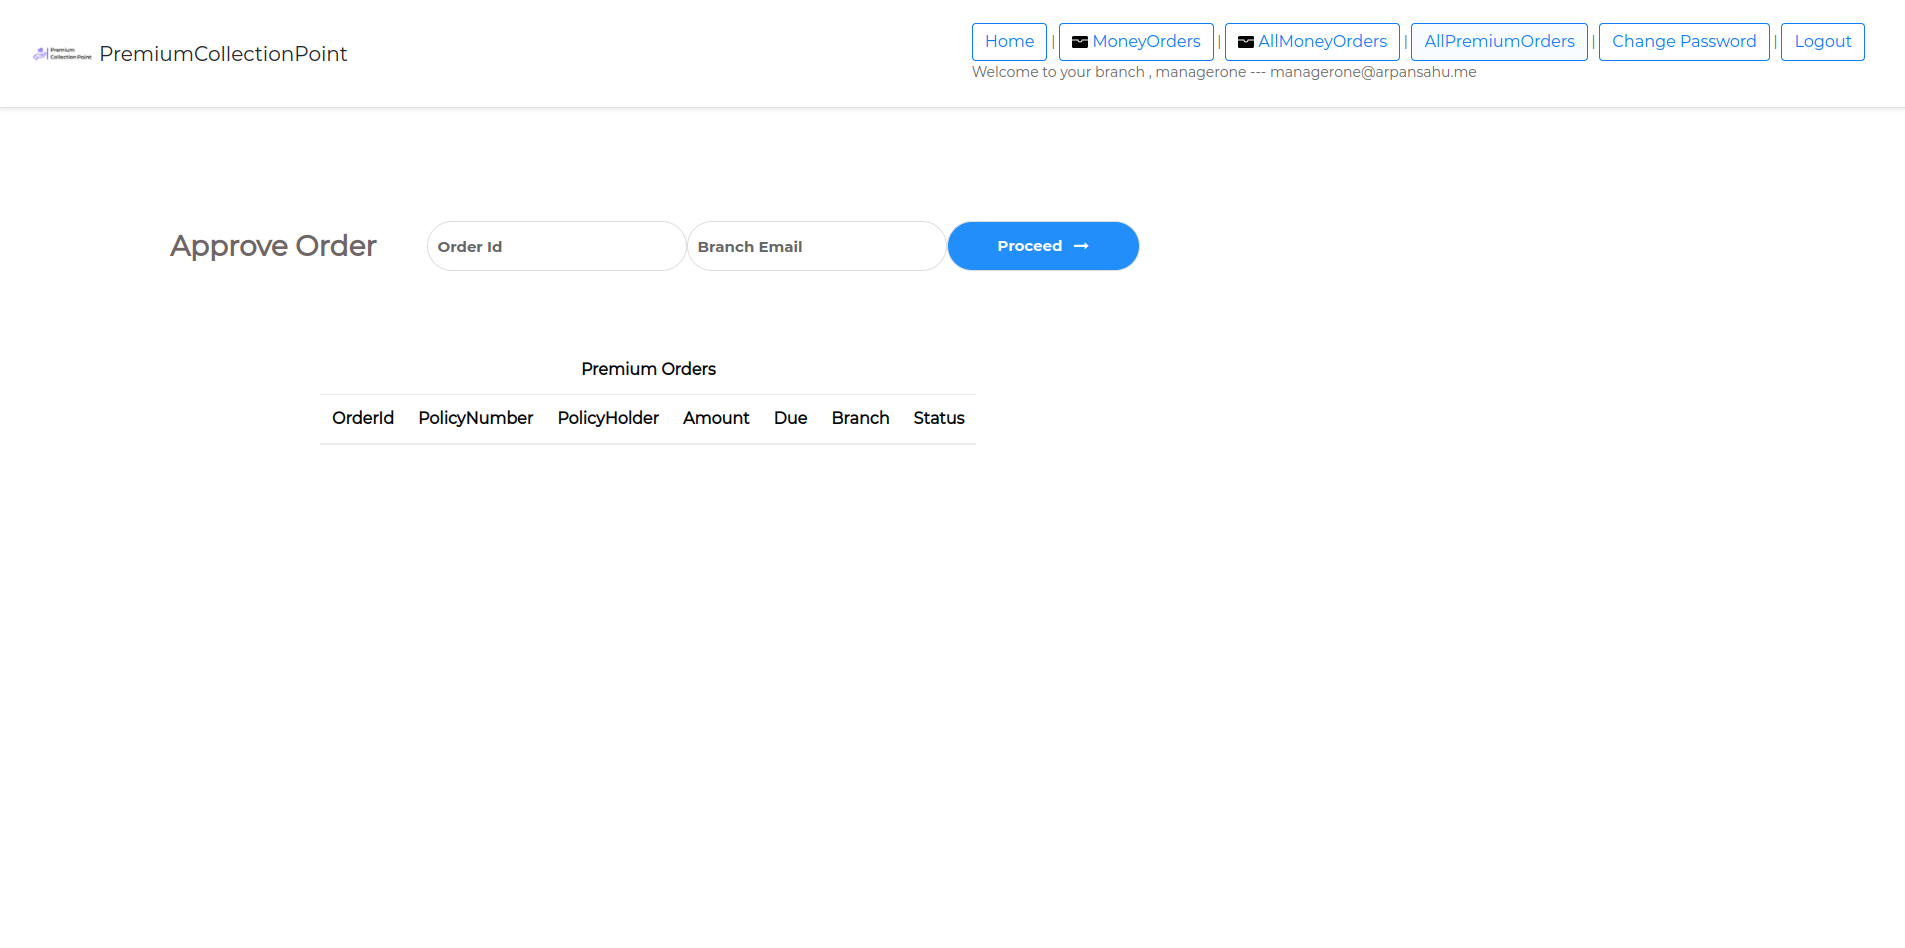
Task: Click the Due column header
Action: (x=790, y=418)
